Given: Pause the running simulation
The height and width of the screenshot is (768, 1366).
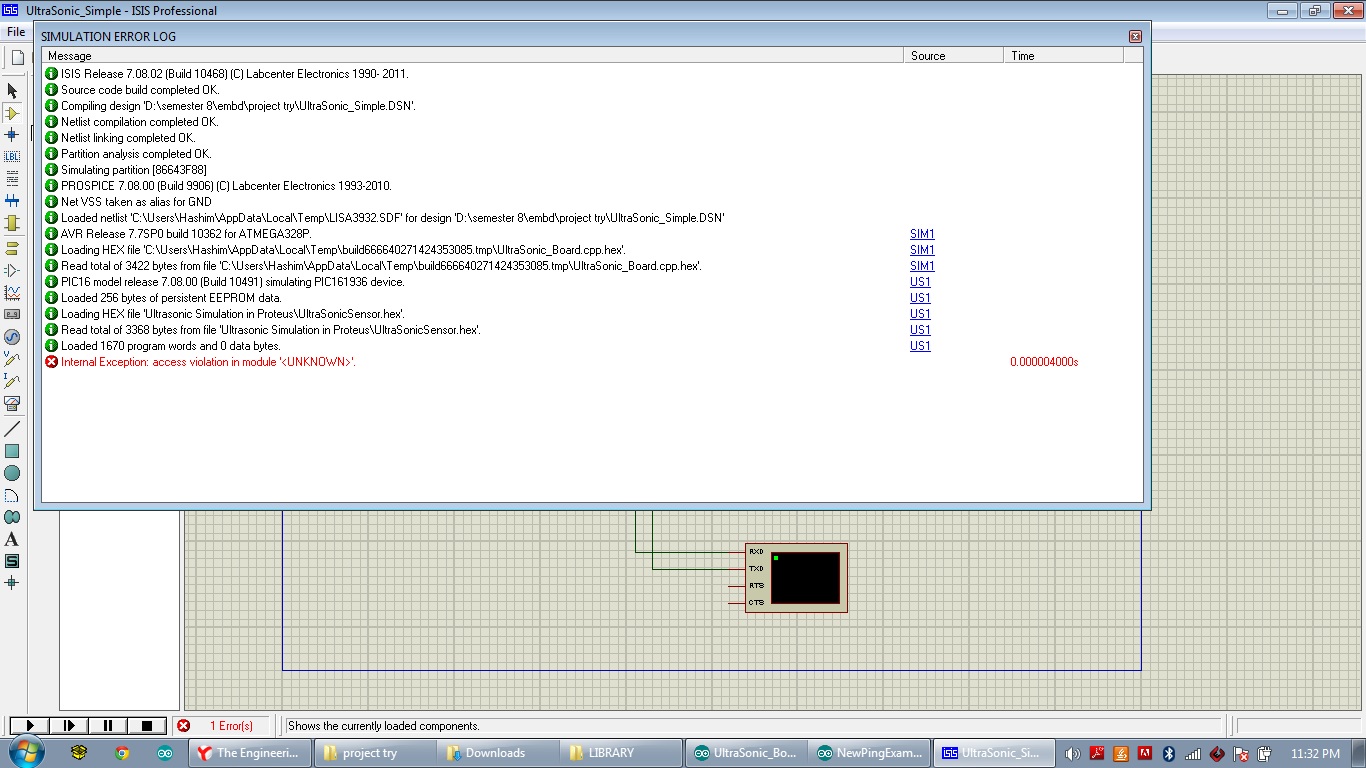Looking at the screenshot, I should 105,725.
